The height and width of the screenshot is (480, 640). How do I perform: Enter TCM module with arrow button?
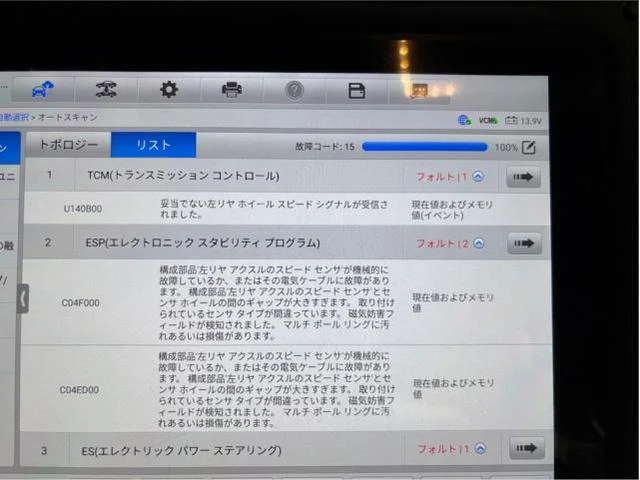click(x=524, y=177)
